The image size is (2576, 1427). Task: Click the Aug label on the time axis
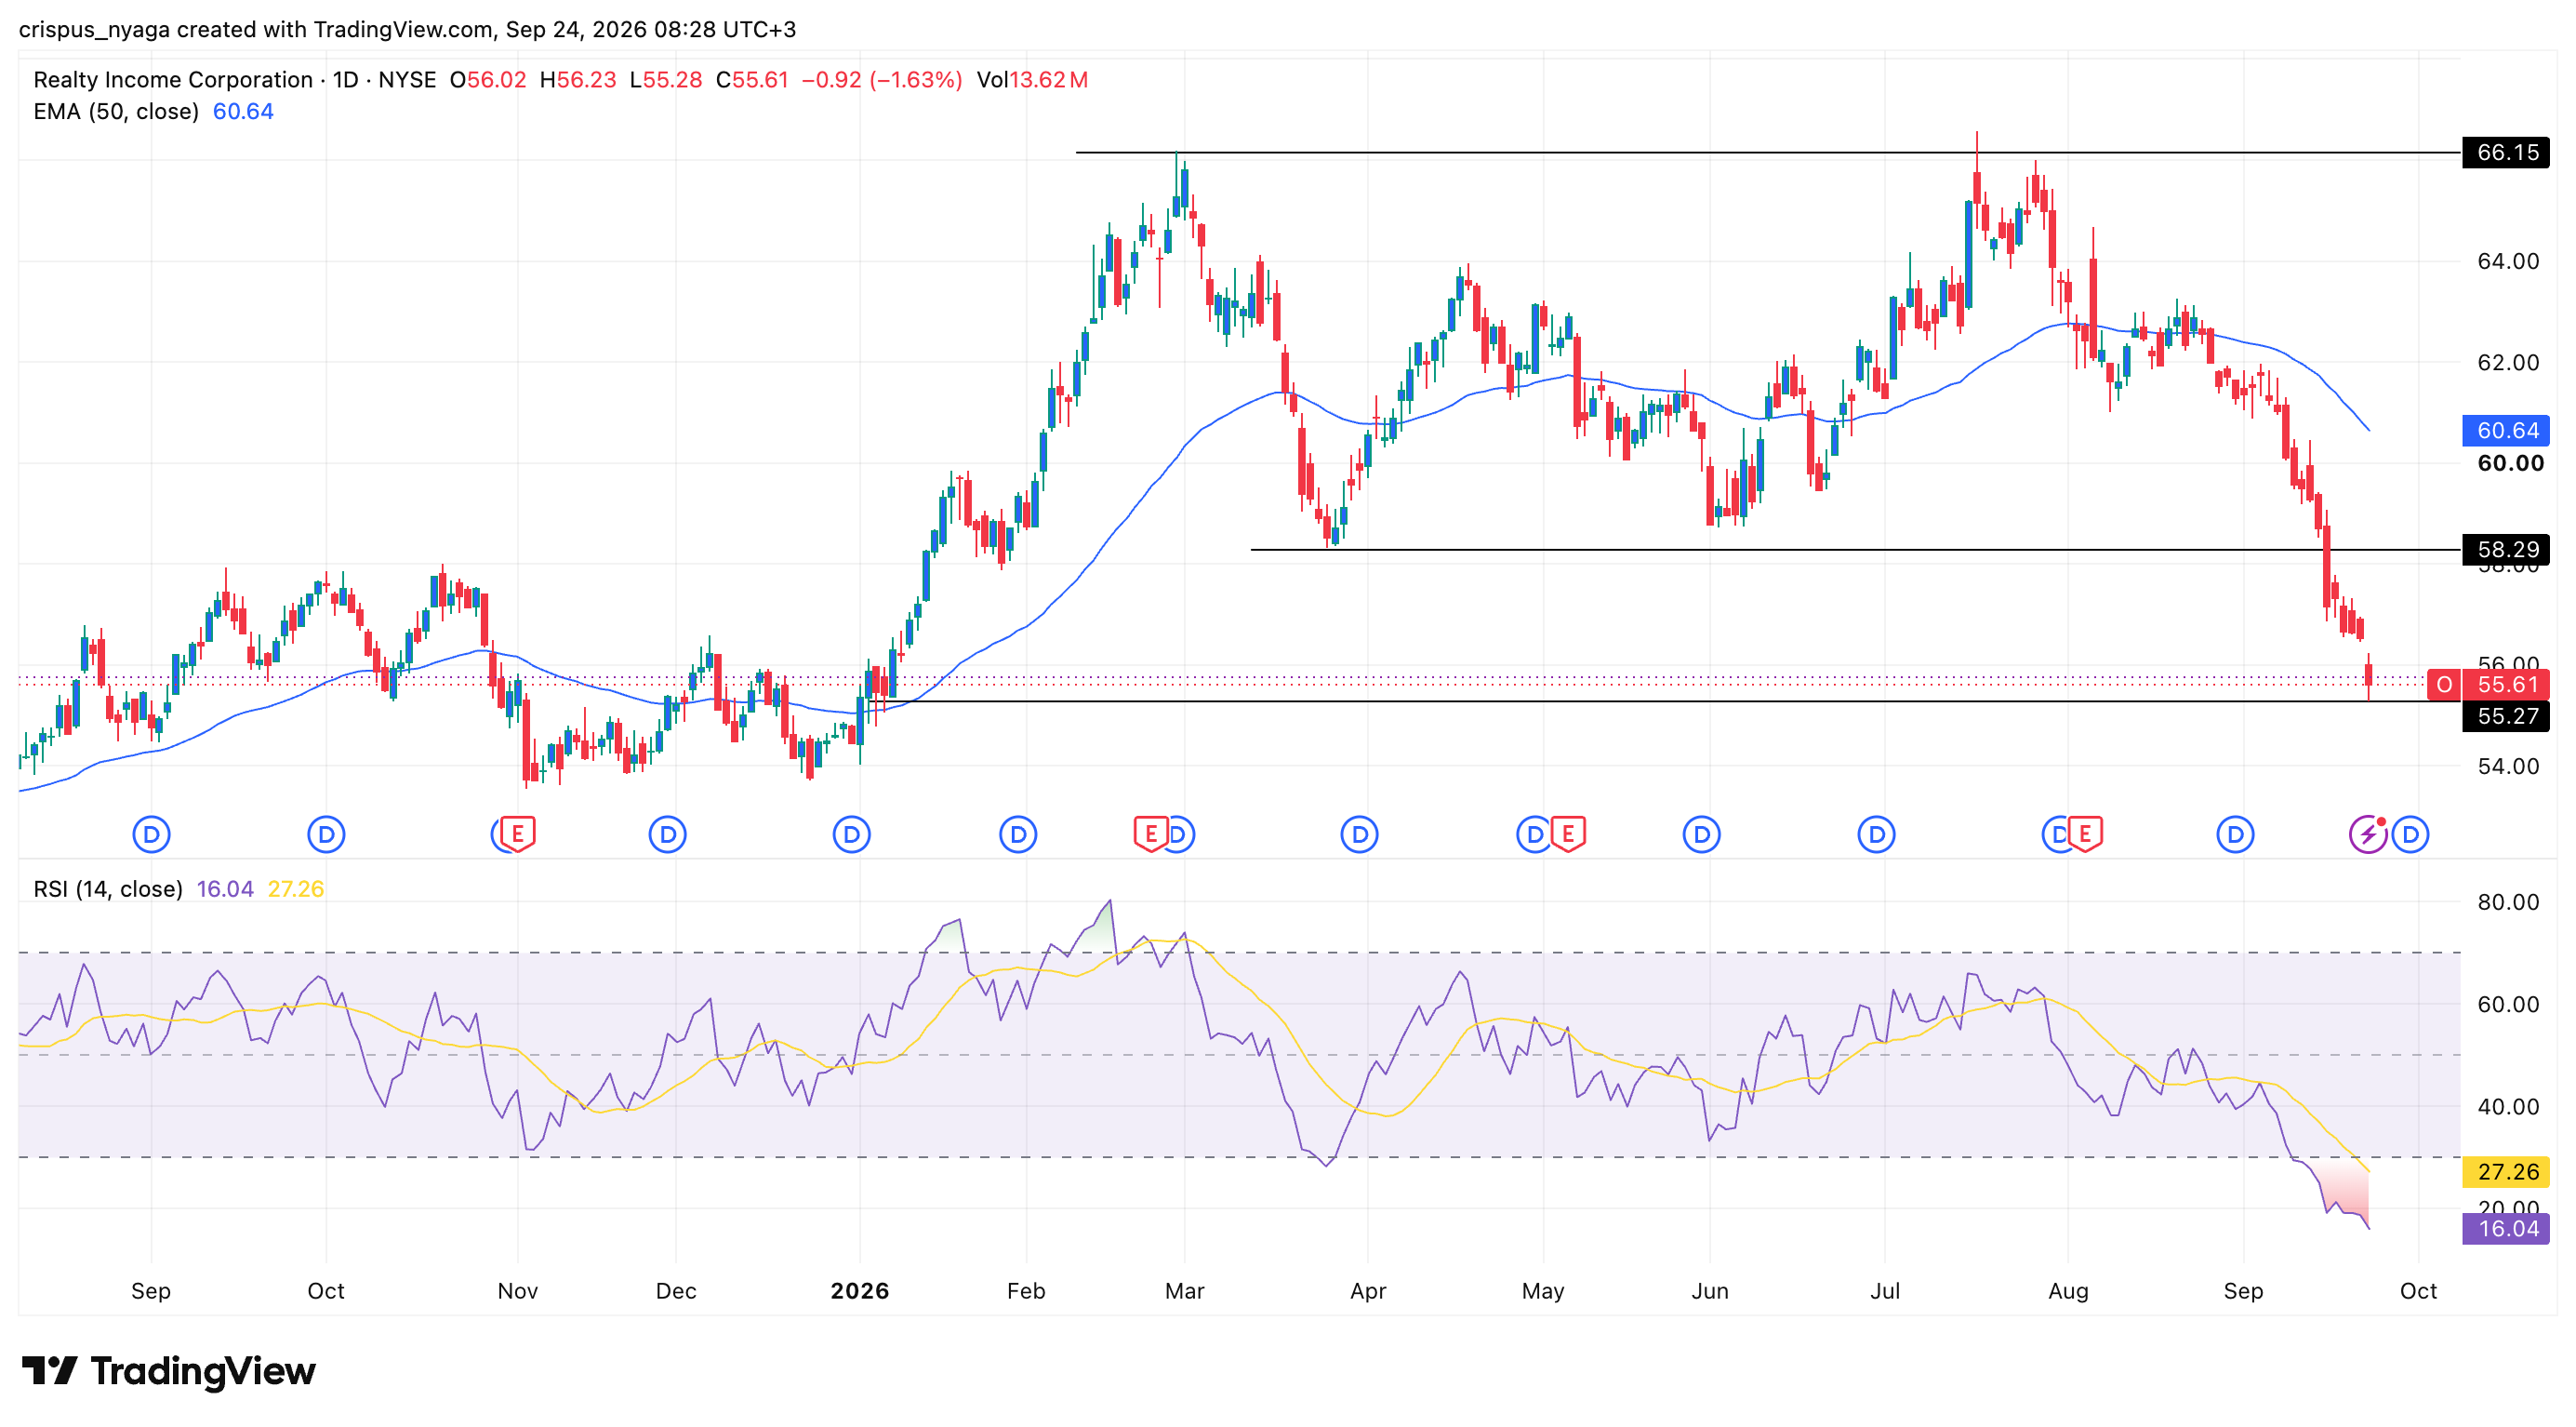[2068, 1292]
